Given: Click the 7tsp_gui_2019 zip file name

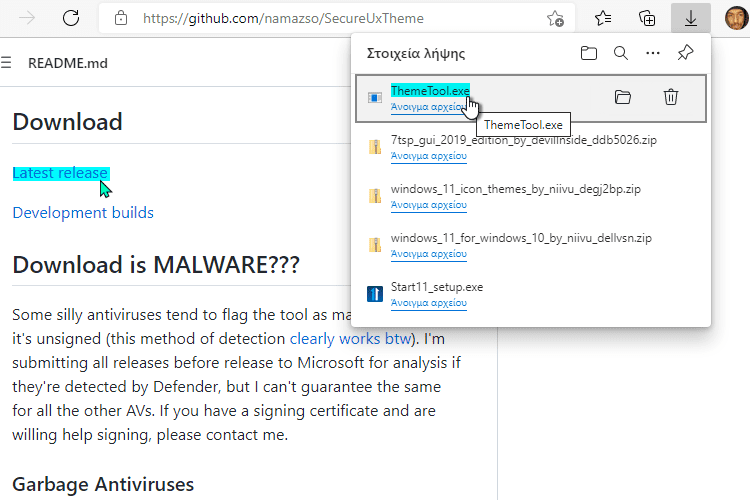Looking at the screenshot, I should (x=524, y=140).
